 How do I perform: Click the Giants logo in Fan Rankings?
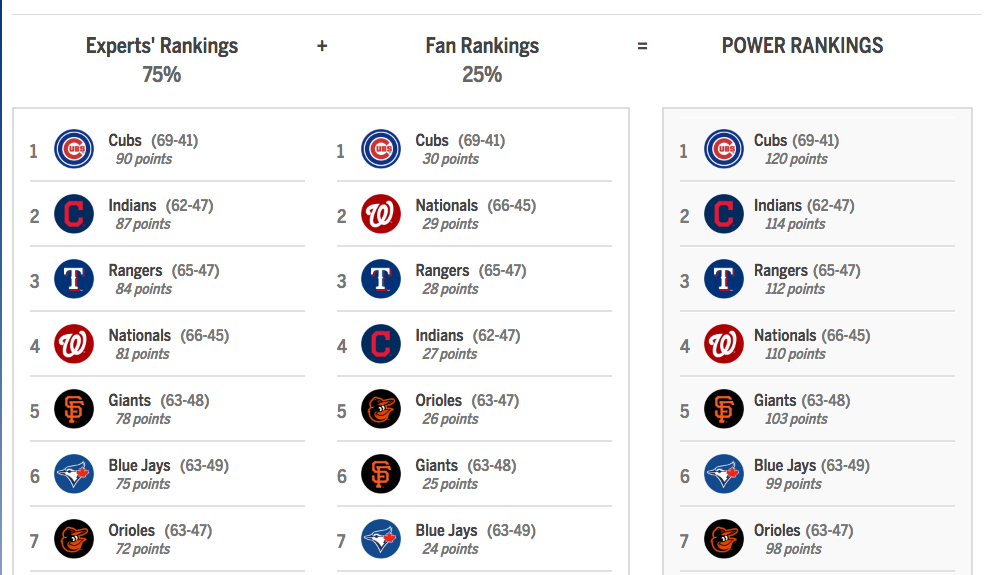[x=381, y=475]
